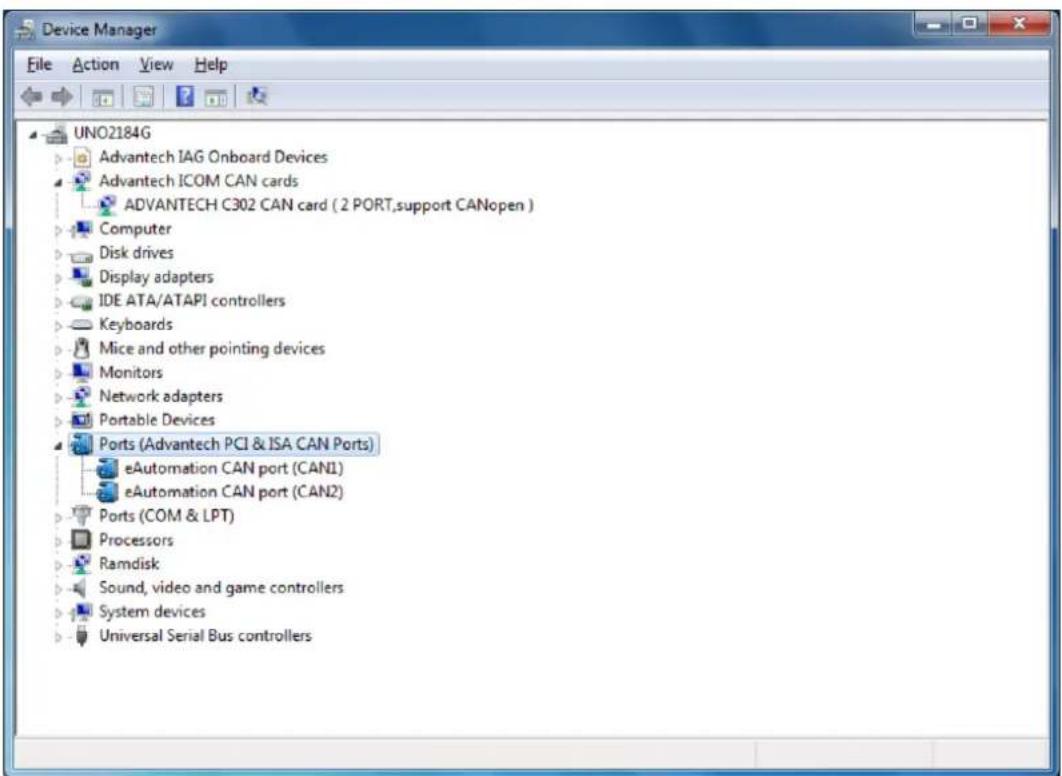Expand Universal Serial Bus controllers arrow

coord(58,637)
